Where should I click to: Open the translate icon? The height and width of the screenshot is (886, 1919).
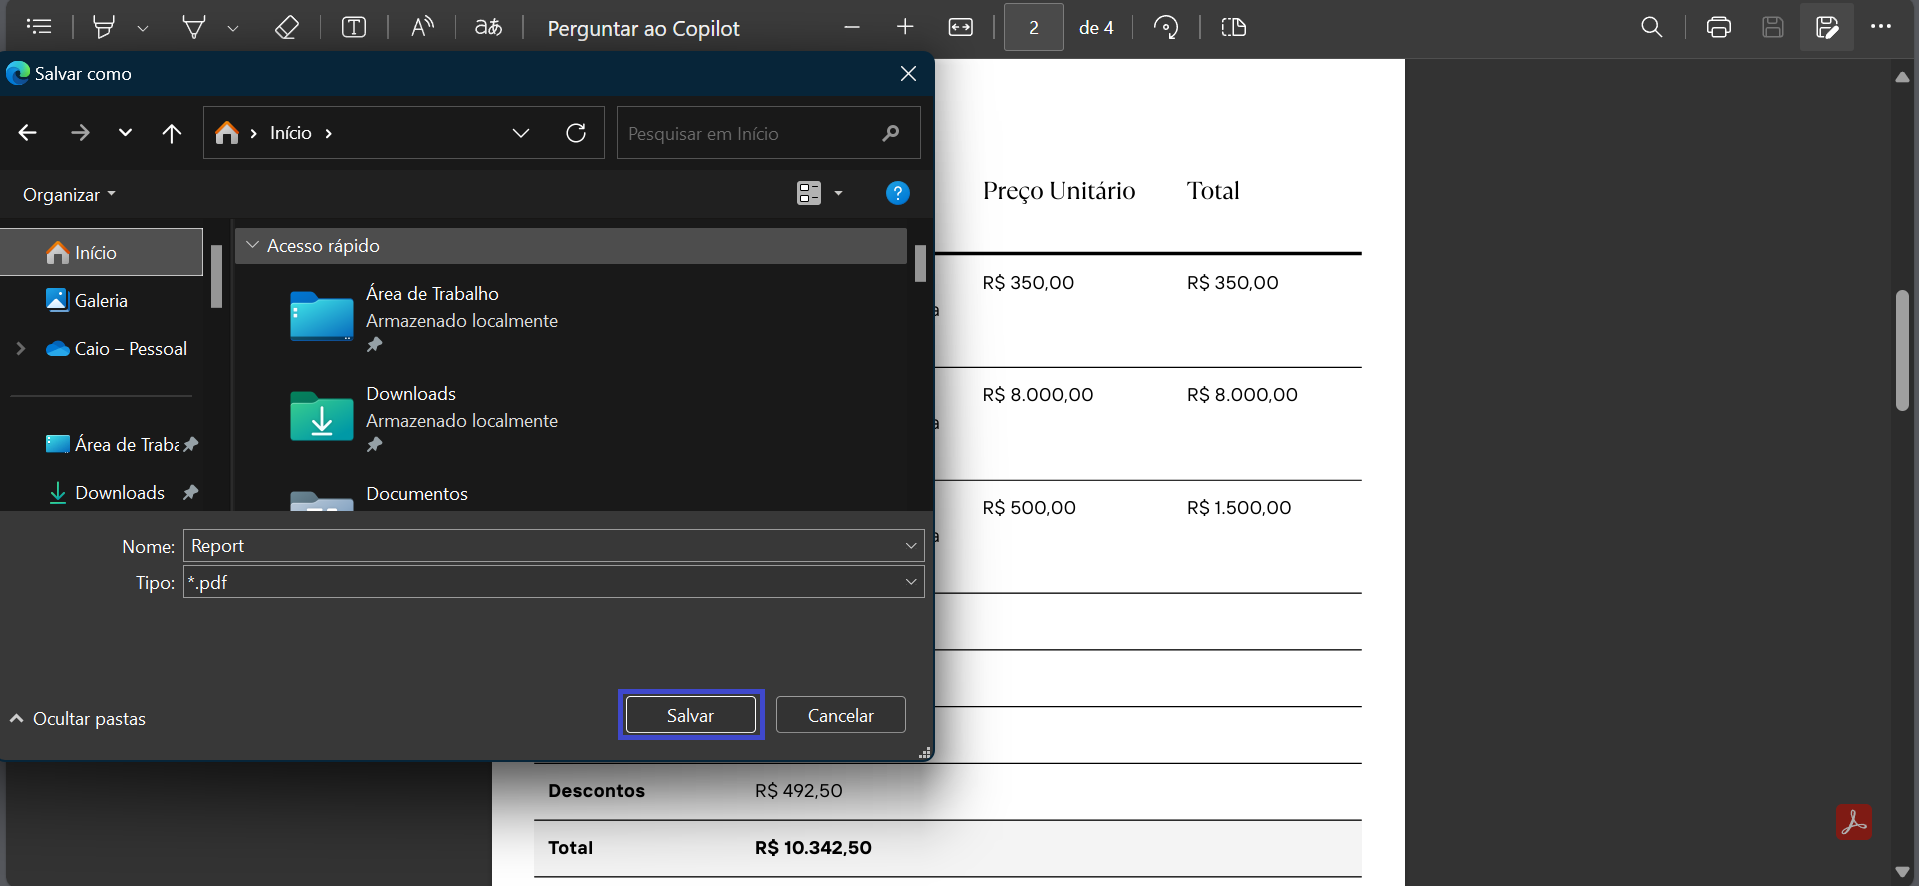click(488, 27)
